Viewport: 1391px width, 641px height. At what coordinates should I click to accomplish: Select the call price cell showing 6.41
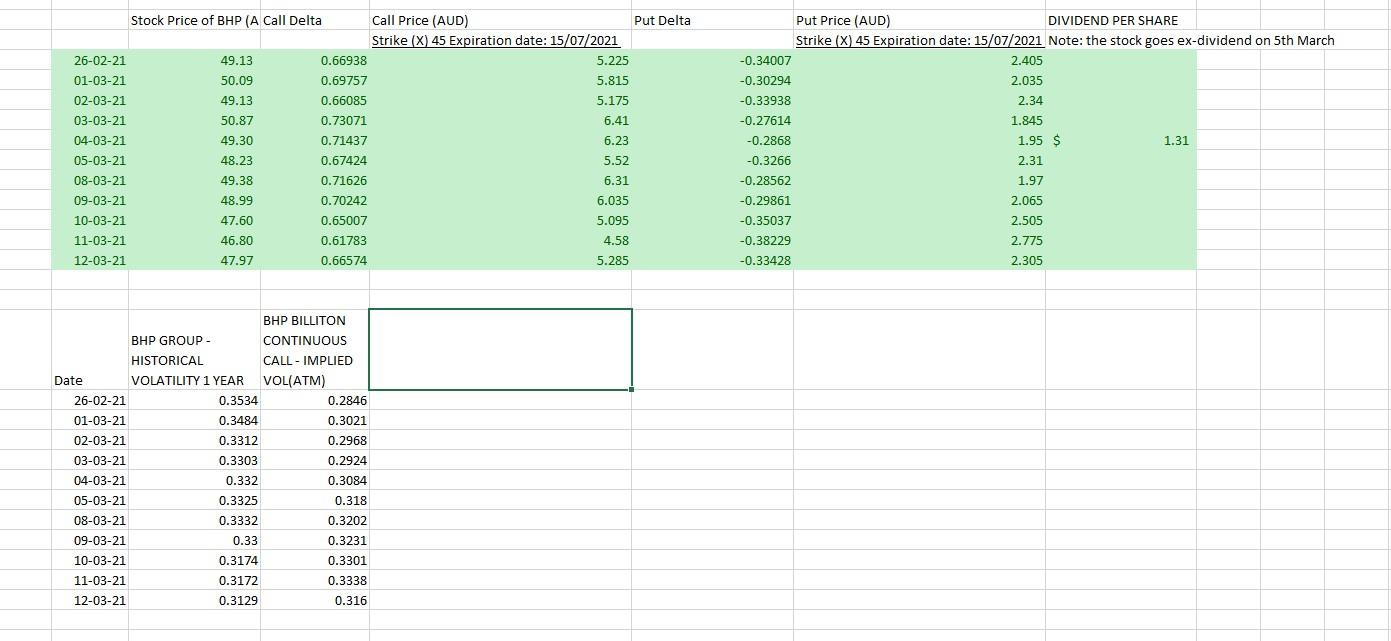click(x=500, y=120)
